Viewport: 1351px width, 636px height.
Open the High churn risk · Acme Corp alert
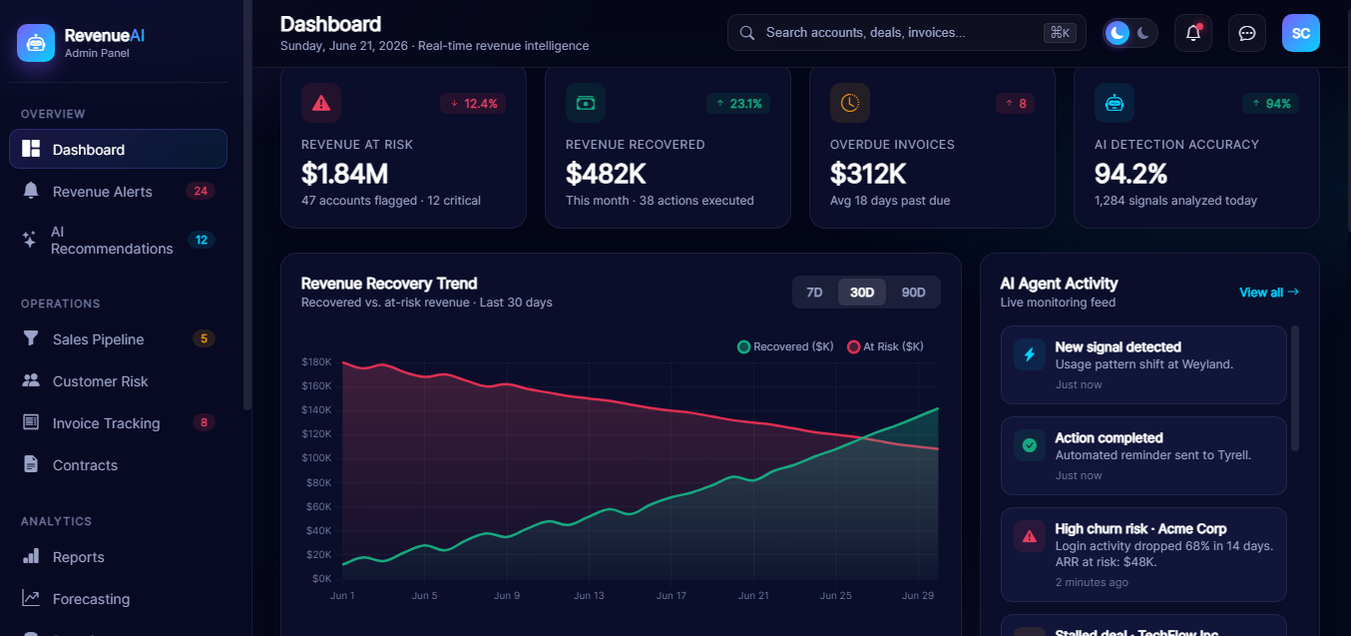[1143, 553]
